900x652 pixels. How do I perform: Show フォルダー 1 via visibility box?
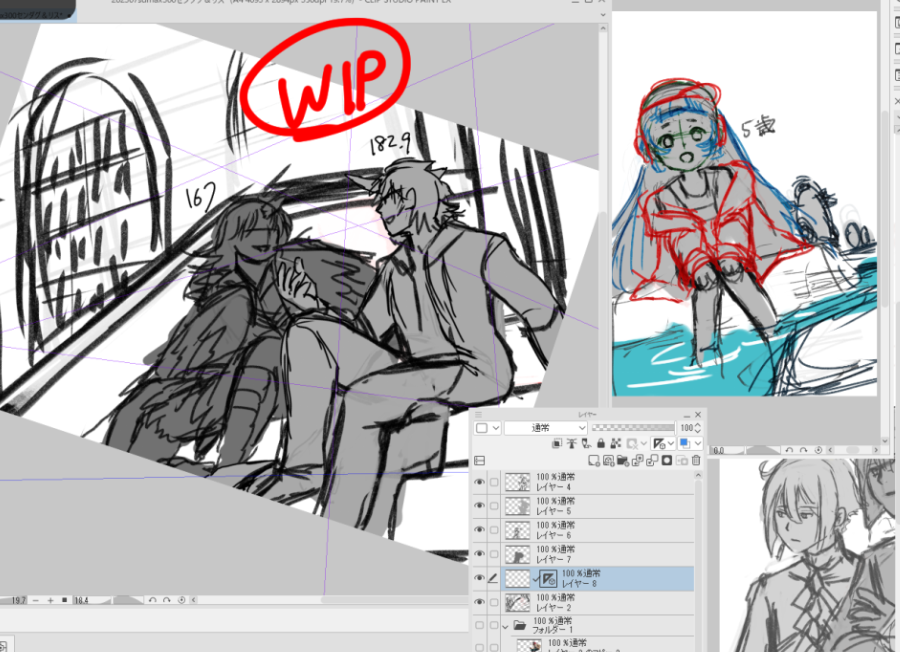[x=479, y=626]
